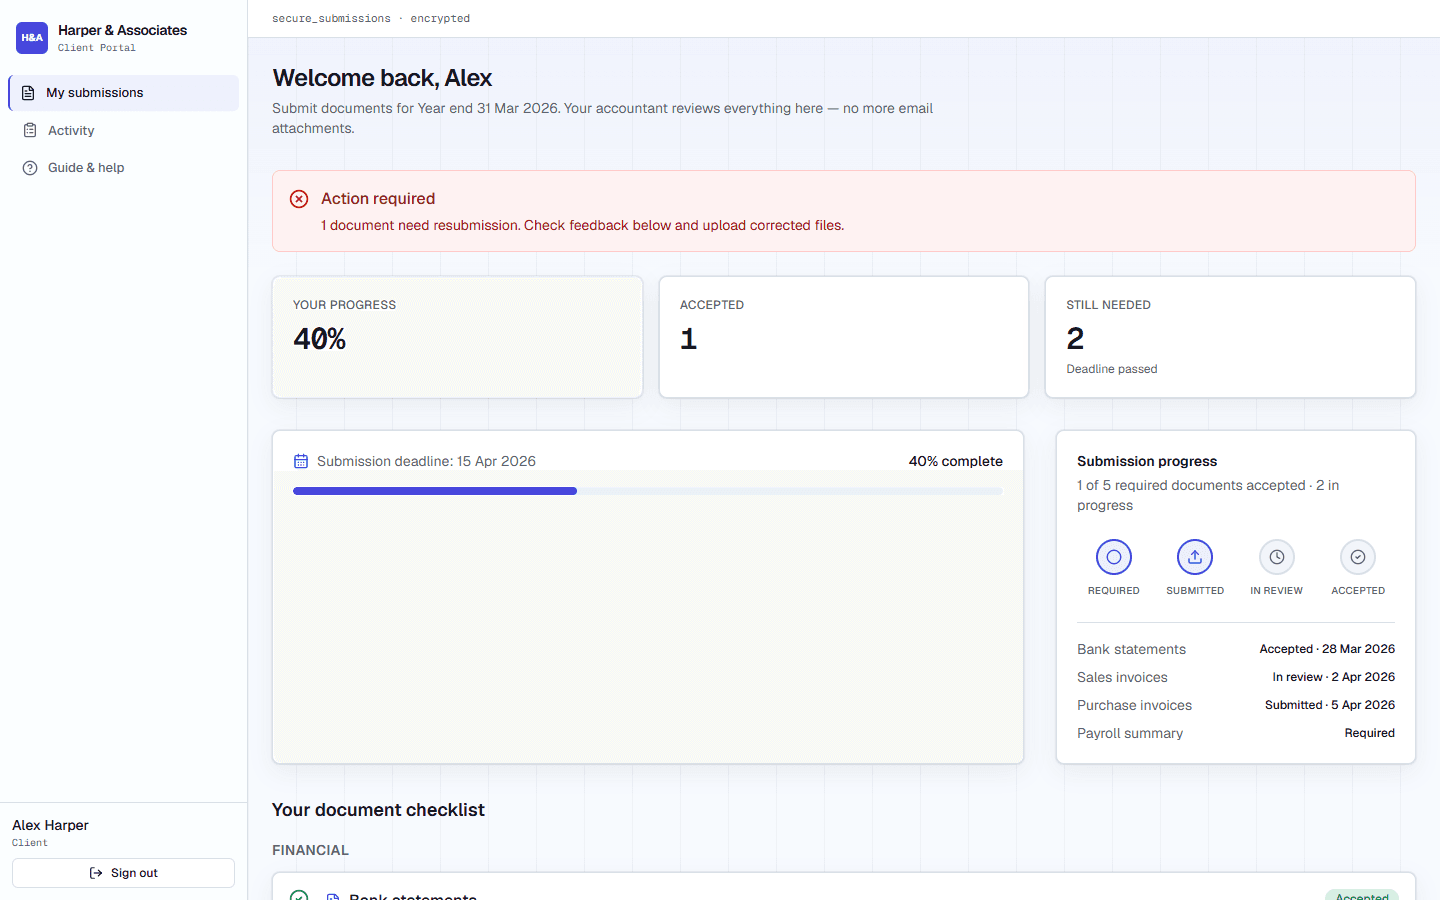Click the My submissions document icon

28,93
